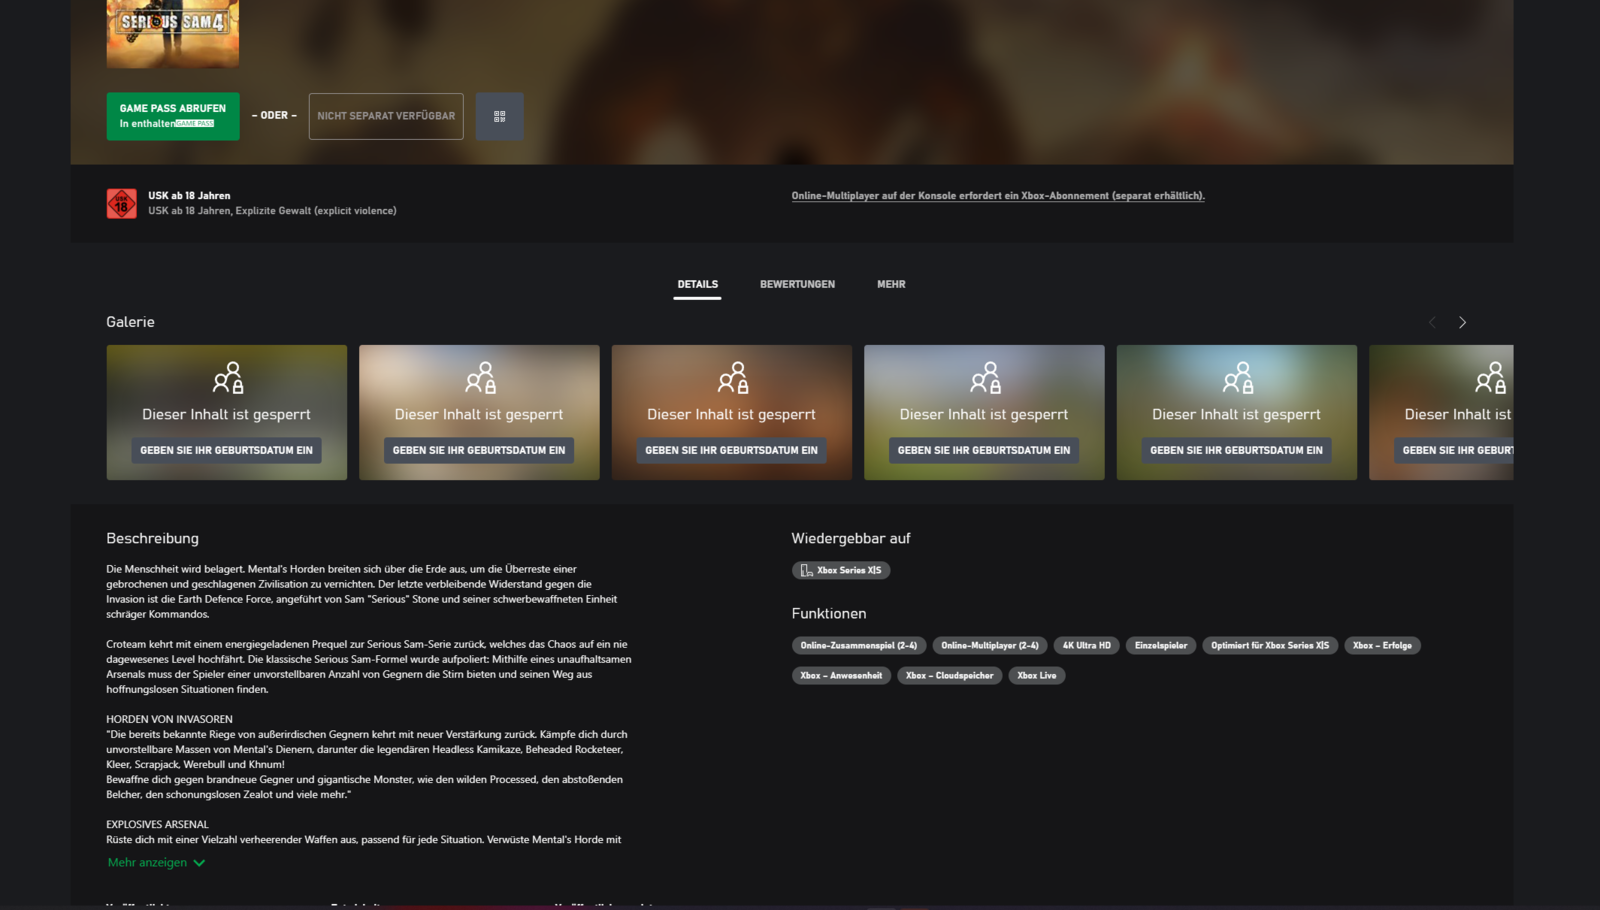Click 'USK ab 18 Jahren' bold text
Screen dimensions: 1600x910
[x=189, y=196]
